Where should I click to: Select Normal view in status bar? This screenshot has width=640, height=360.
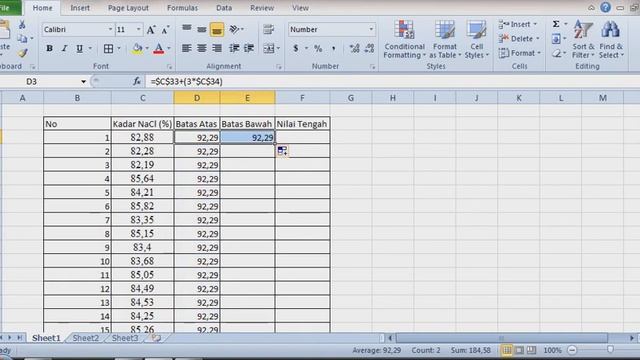(x=507, y=350)
